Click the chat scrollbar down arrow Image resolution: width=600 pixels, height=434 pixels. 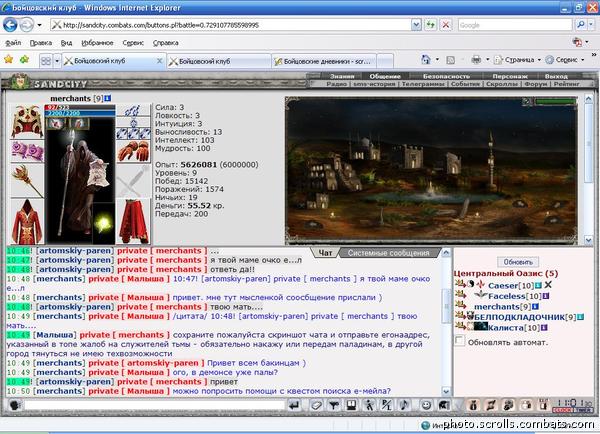pyautogui.click(x=446, y=391)
